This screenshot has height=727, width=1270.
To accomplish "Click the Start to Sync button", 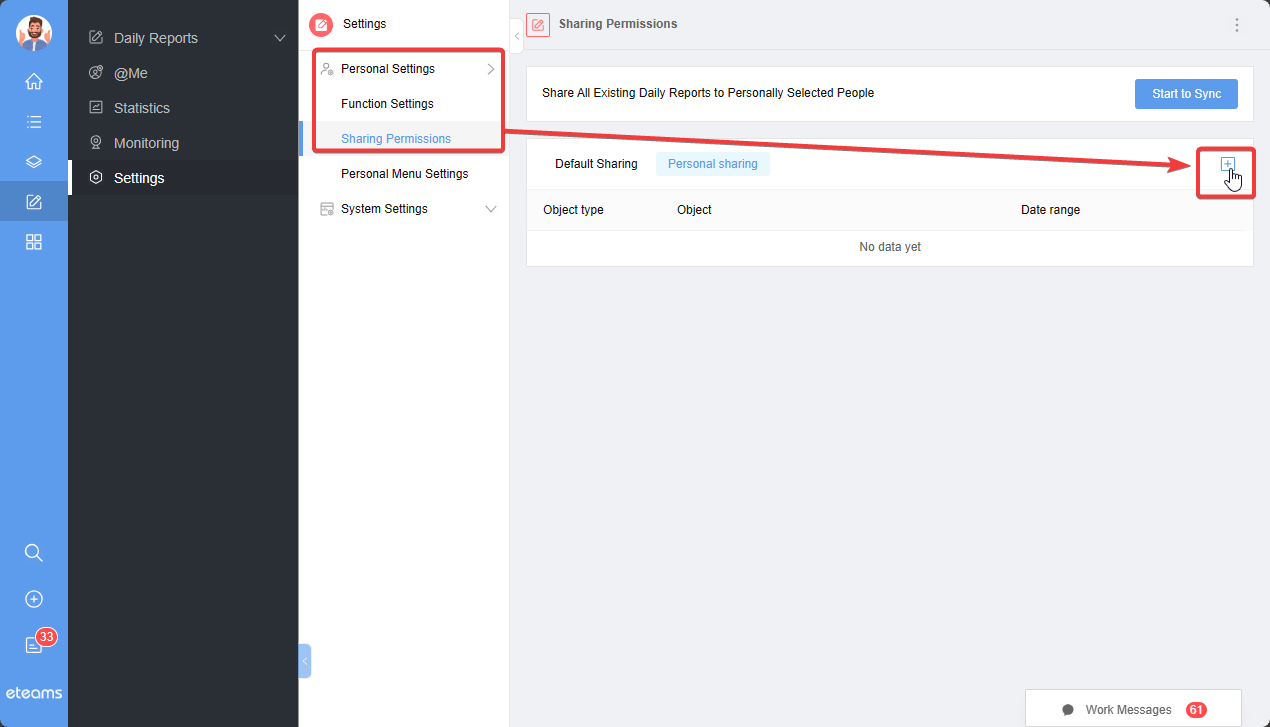I will (1186, 94).
